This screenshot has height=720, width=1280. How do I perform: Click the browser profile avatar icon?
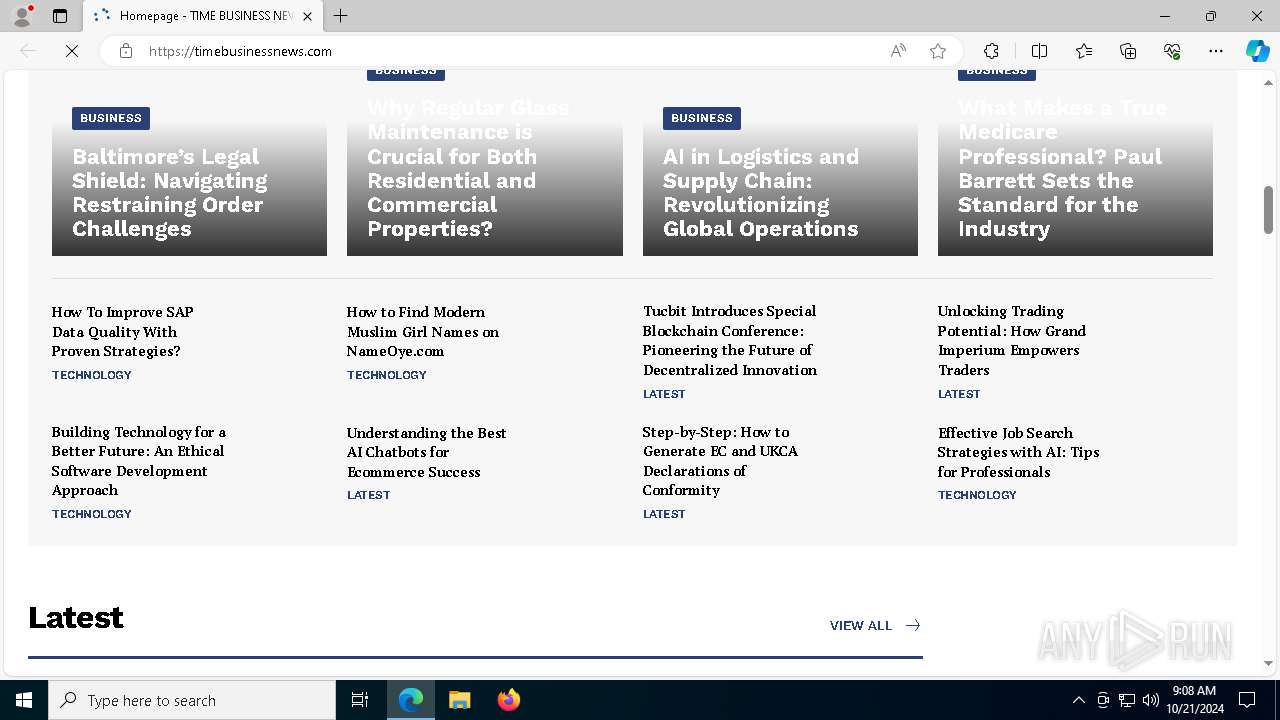click(x=22, y=16)
